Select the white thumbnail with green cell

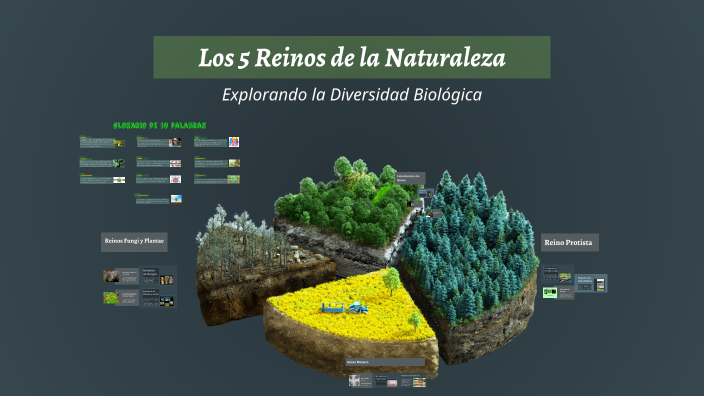119,180
